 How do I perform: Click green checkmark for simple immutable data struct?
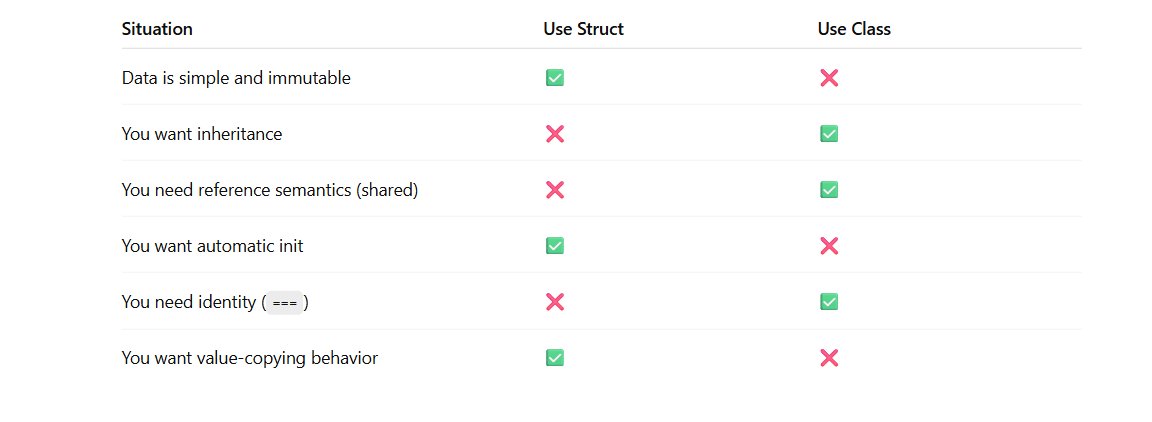(x=555, y=77)
